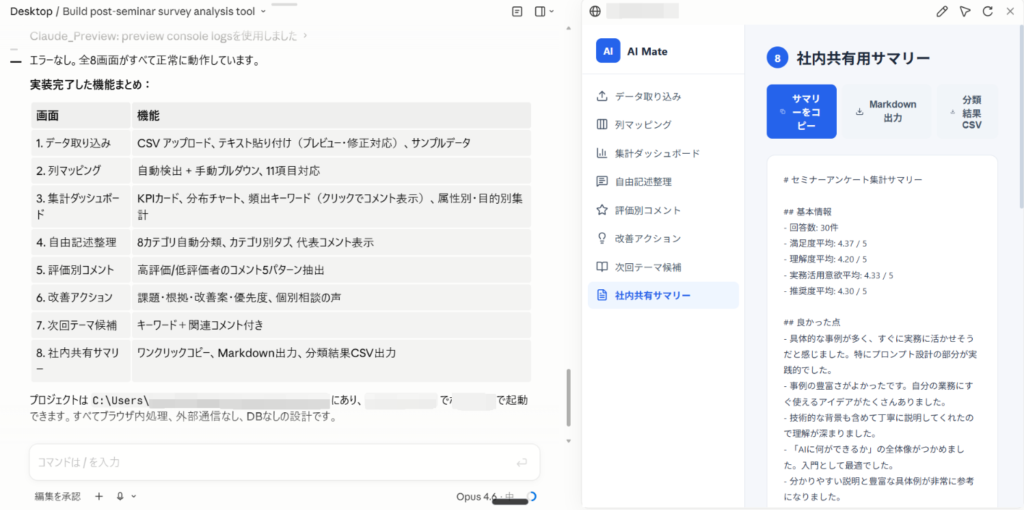
Task: Click the columns icon for 列マッピング
Action: [x=602, y=125]
